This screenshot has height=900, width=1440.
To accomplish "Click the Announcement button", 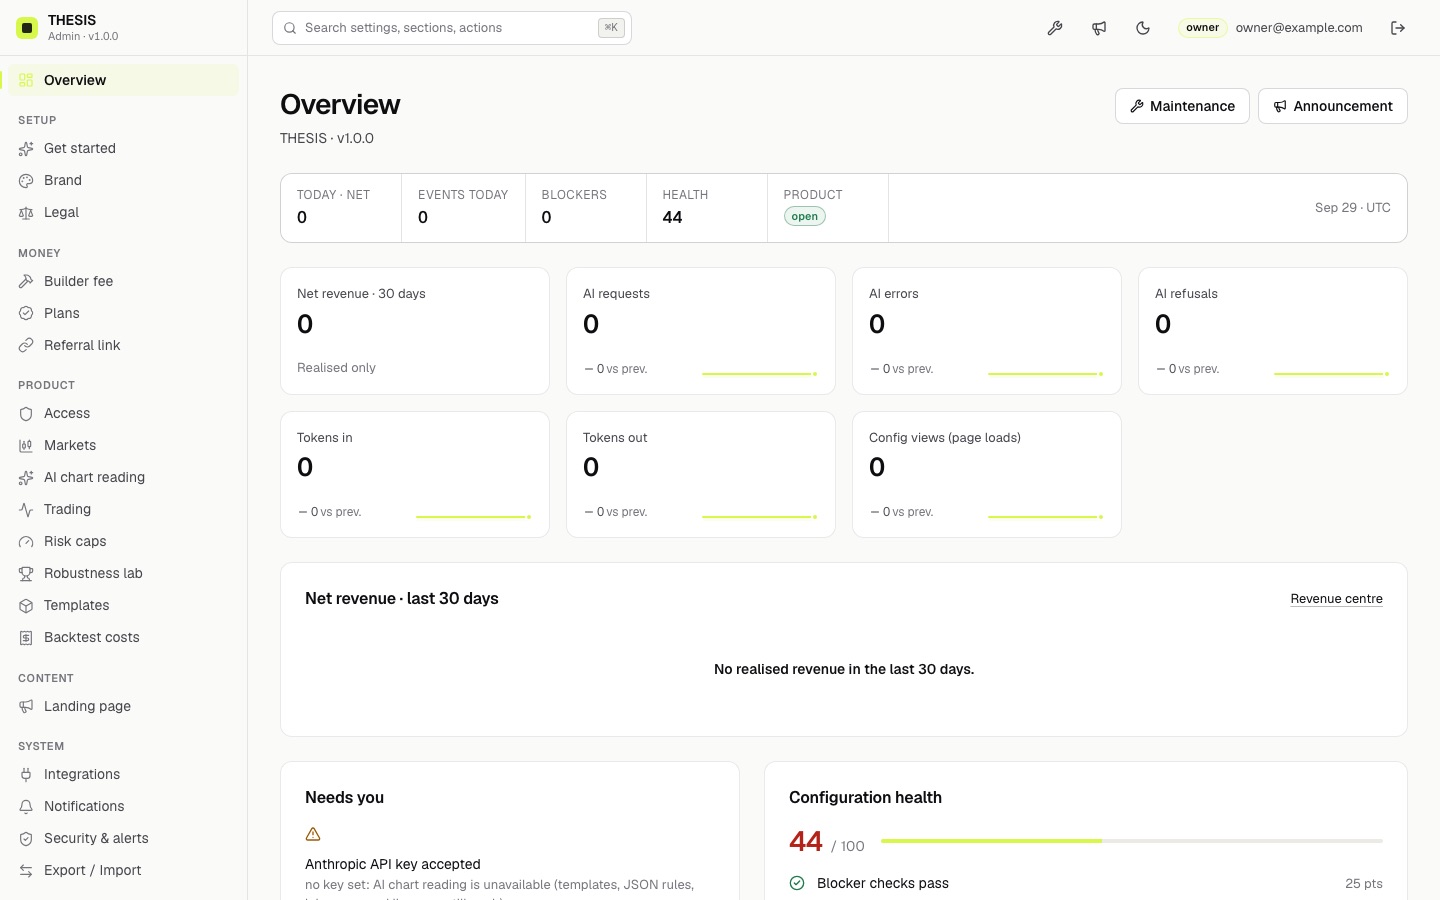I will [1333, 106].
